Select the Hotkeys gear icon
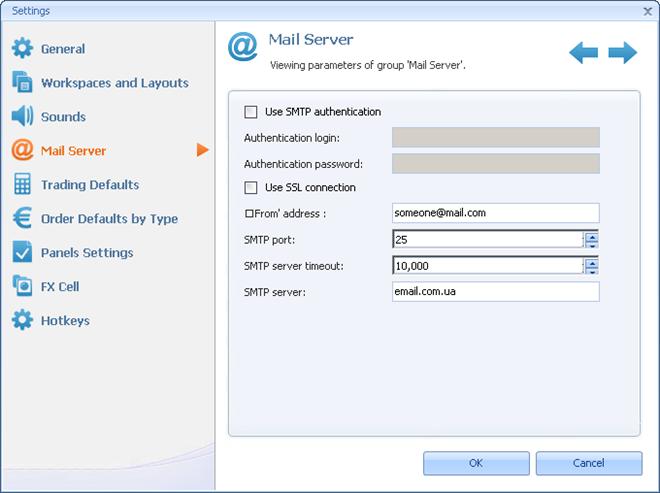Screen dimensions: 660x493 pyautogui.click(x=22, y=320)
